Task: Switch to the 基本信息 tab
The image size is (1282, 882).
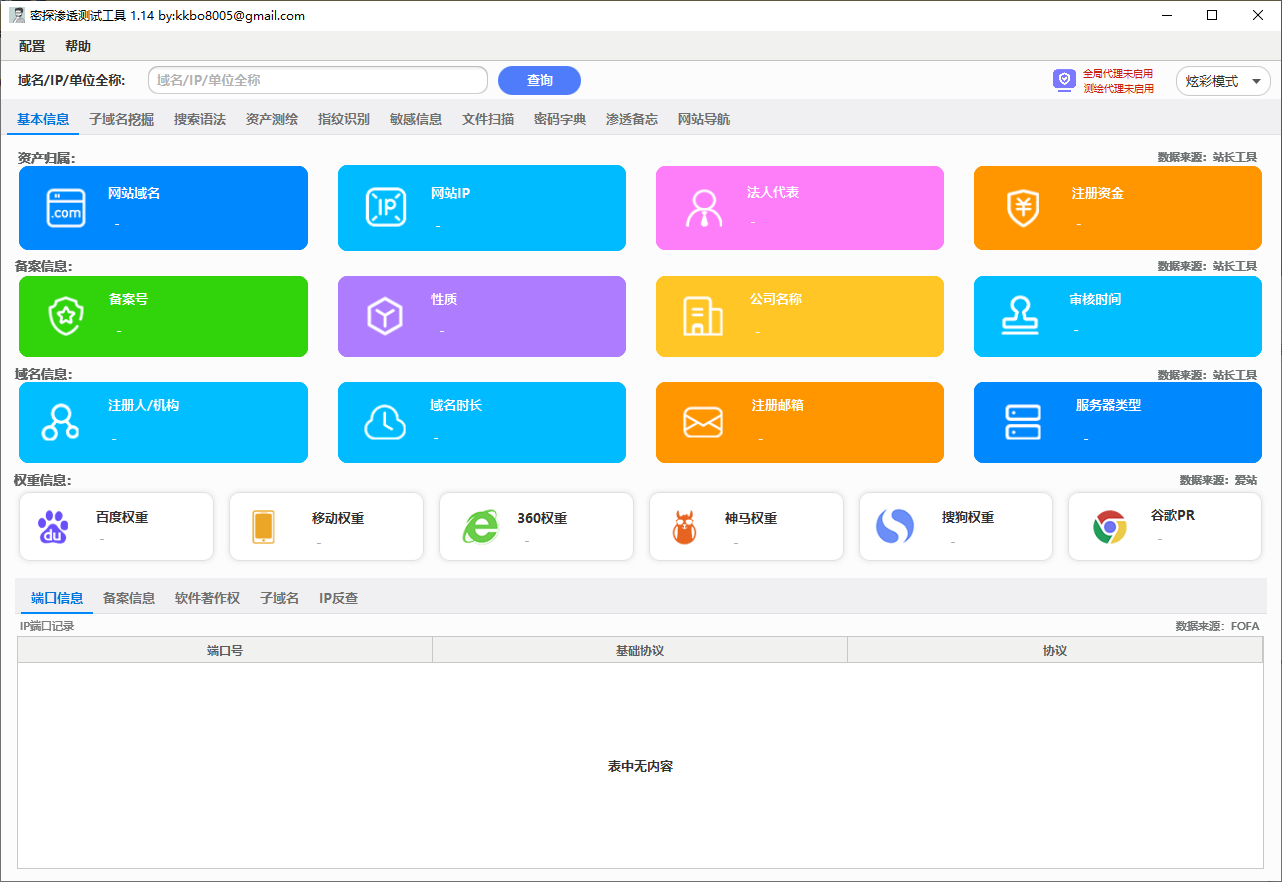Action: coord(43,119)
